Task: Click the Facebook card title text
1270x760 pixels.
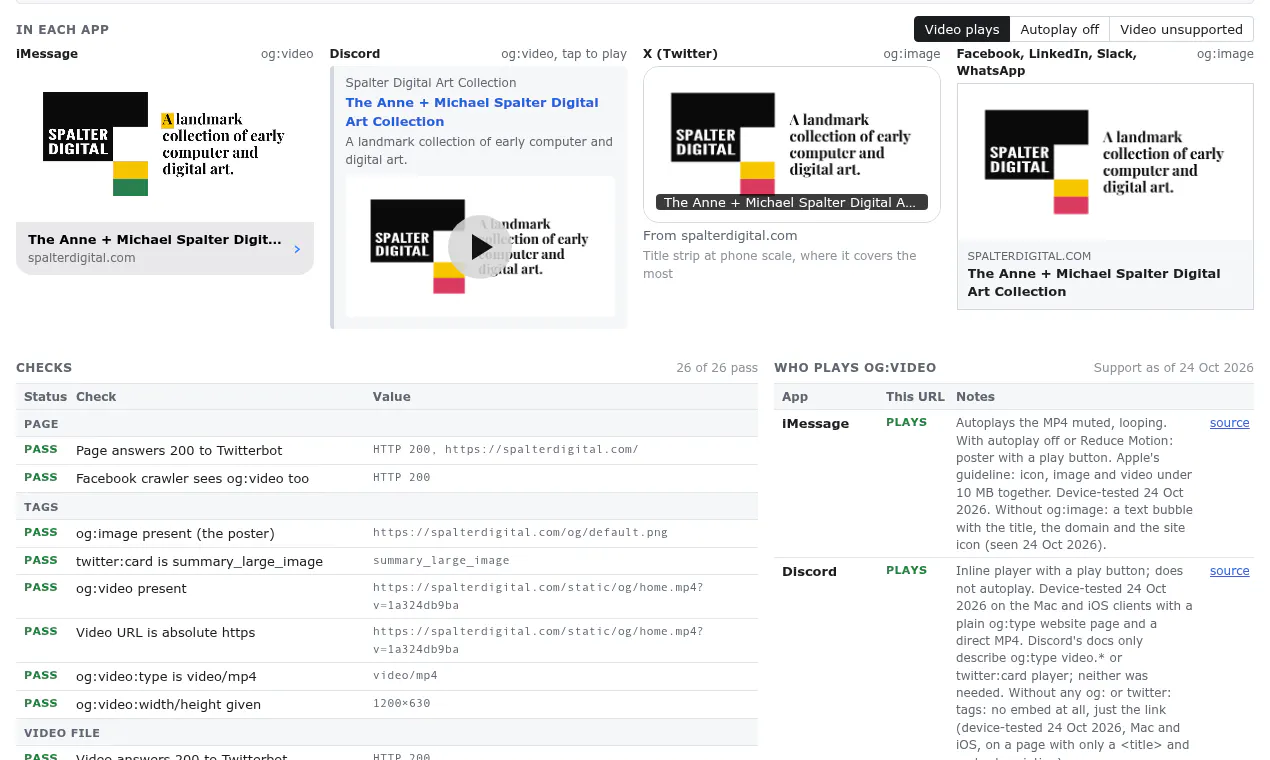Action: point(1094,283)
